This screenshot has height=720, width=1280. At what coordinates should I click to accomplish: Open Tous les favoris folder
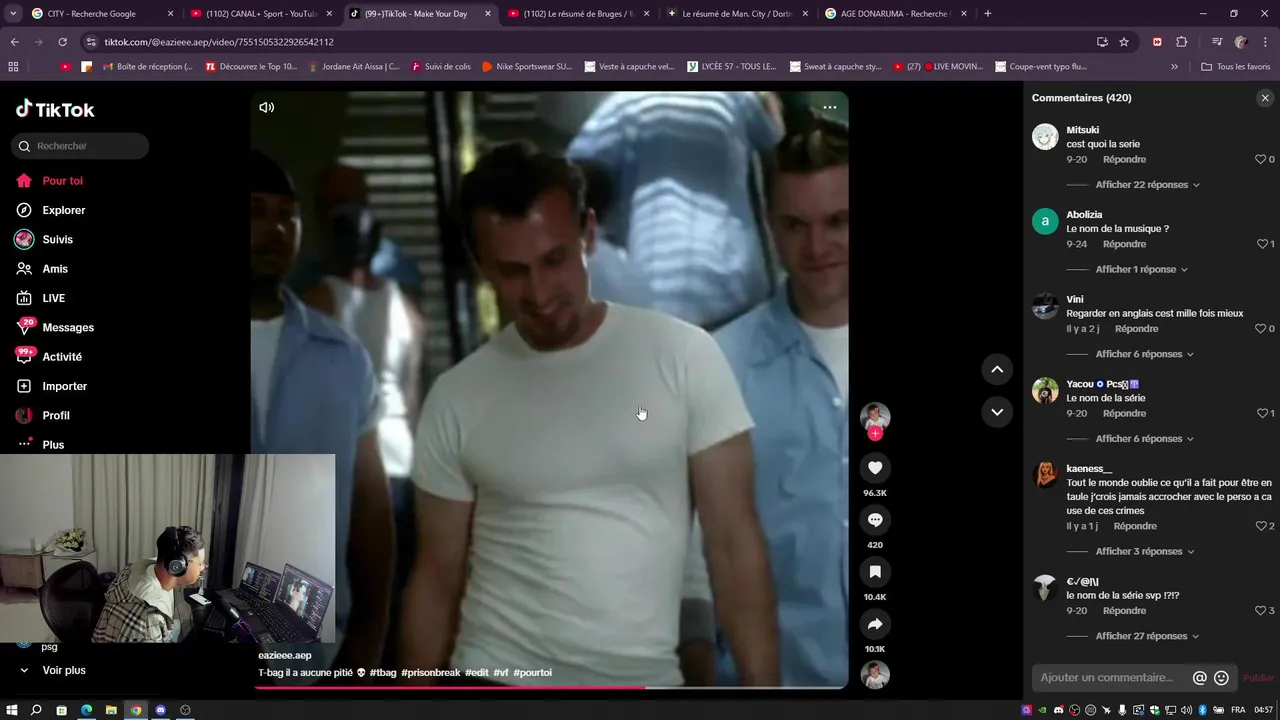(1236, 67)
